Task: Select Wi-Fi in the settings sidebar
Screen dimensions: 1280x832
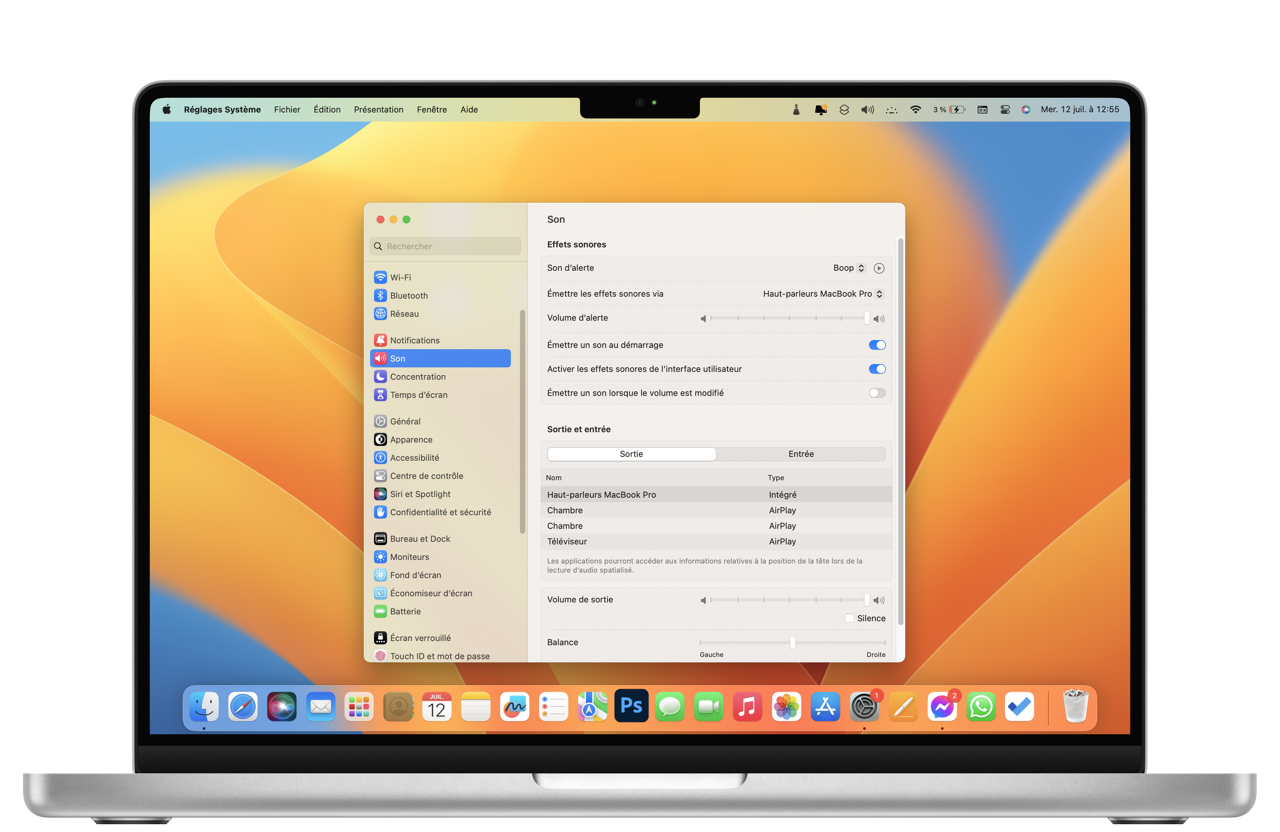Action: (400, 277)
